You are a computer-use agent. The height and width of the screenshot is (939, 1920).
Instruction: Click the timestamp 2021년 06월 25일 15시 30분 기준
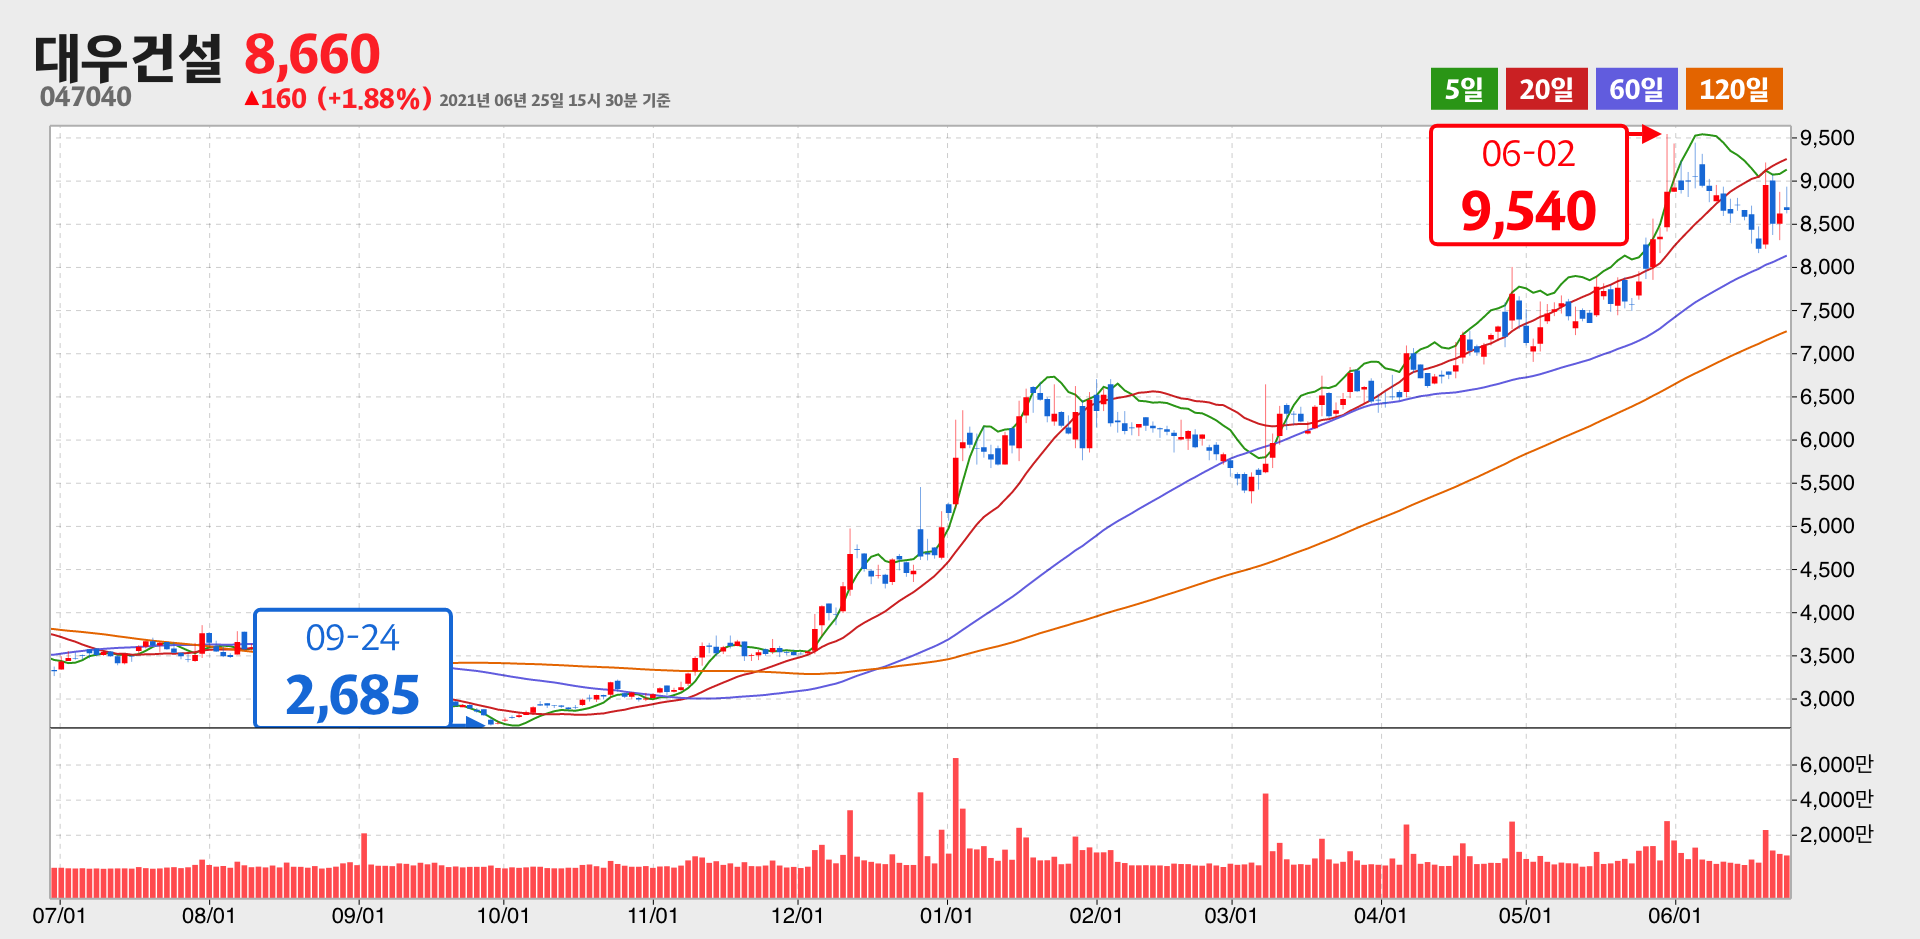point(555,100)
